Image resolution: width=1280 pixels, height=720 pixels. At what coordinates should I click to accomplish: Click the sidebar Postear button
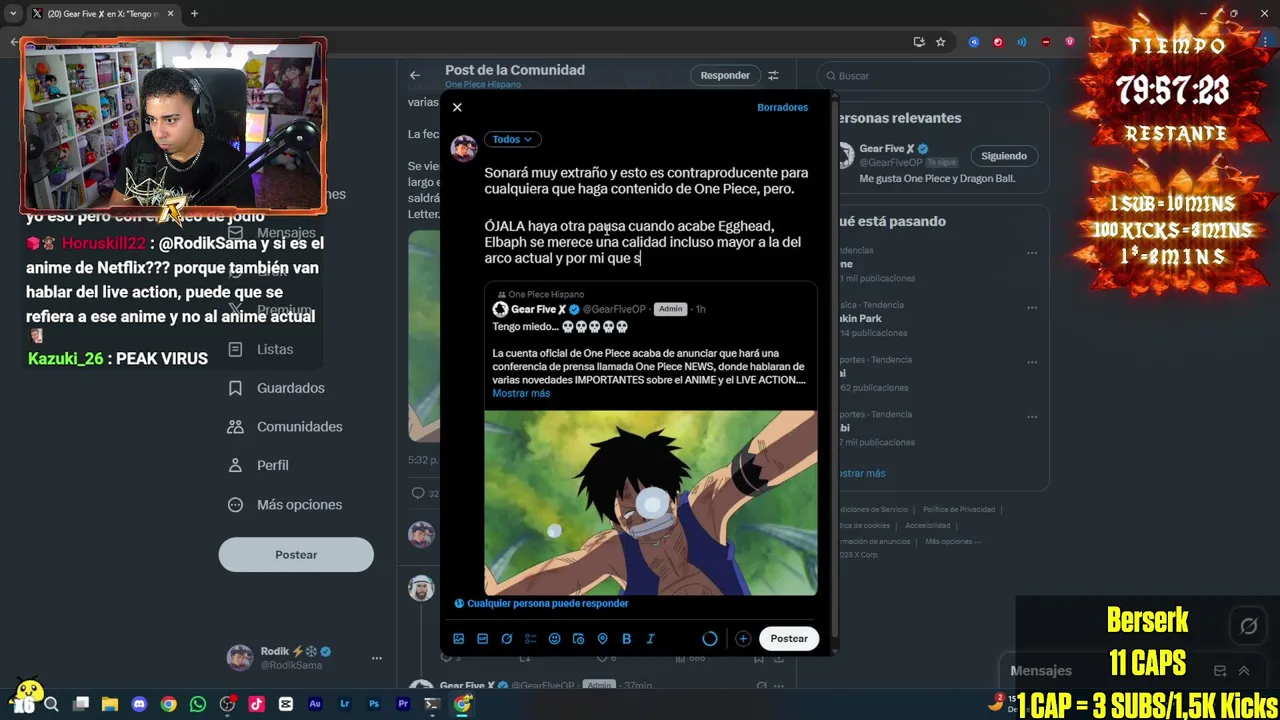click(296, 555)
